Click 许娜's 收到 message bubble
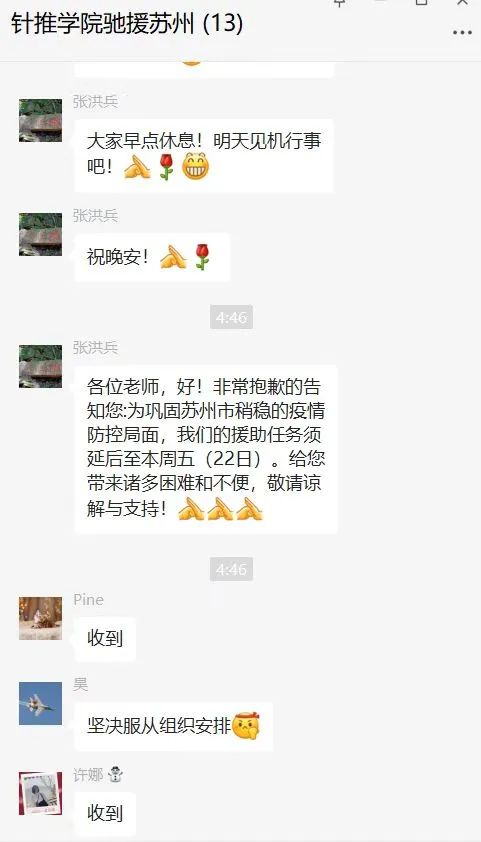 tap(105, 814)
